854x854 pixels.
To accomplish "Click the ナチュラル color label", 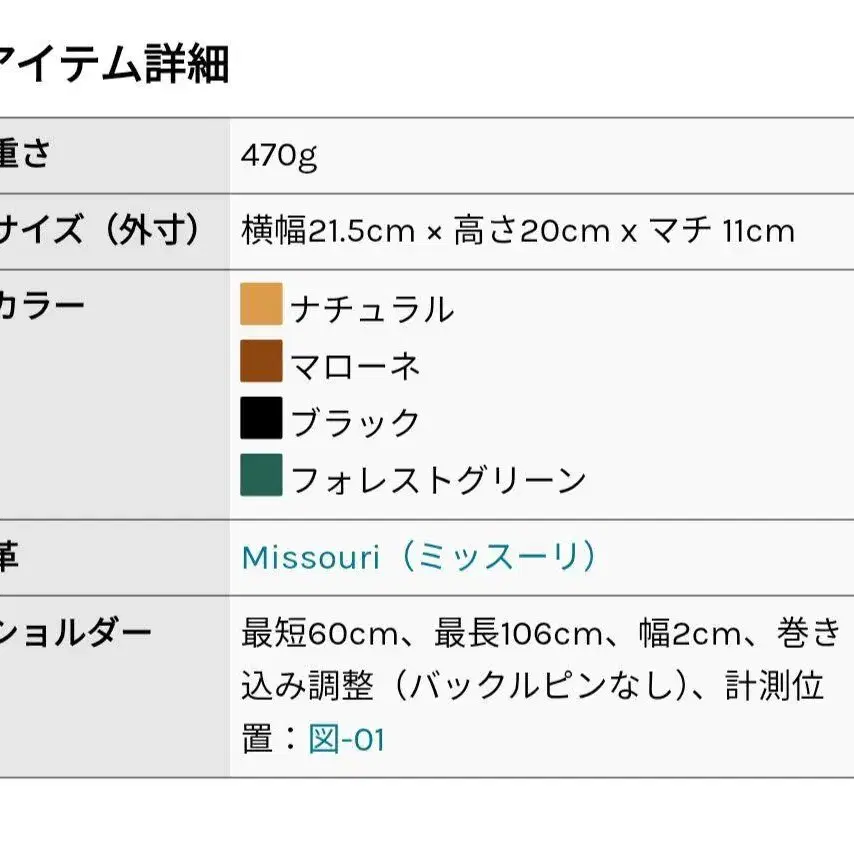I will pyautogui.click(x=372, y=309).
